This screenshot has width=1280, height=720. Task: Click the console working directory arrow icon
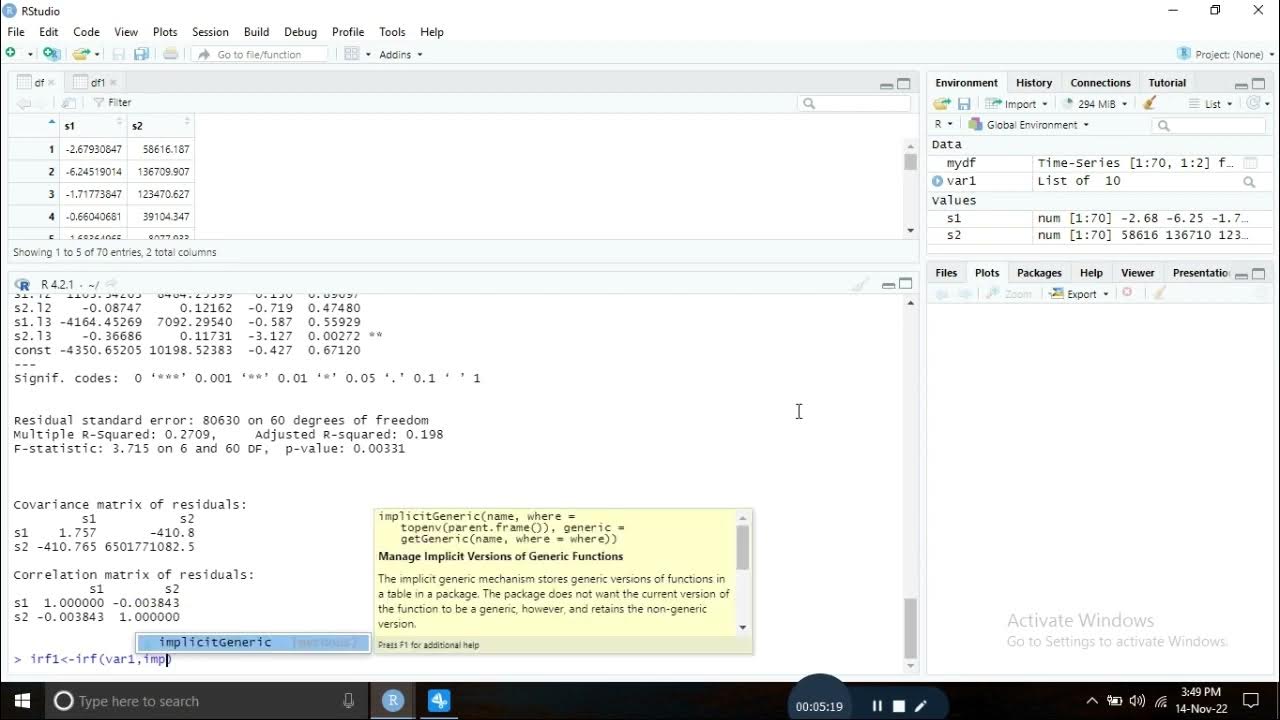pos(111,285)
